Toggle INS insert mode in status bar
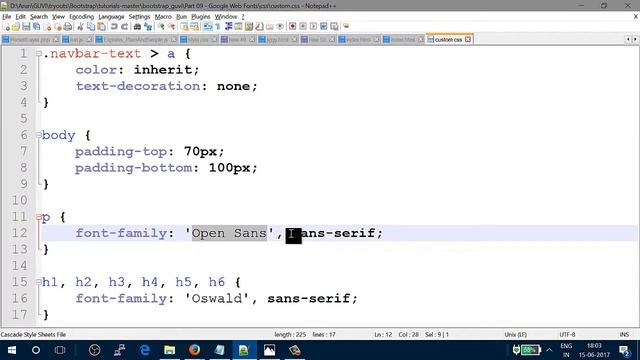 [624, 334]
